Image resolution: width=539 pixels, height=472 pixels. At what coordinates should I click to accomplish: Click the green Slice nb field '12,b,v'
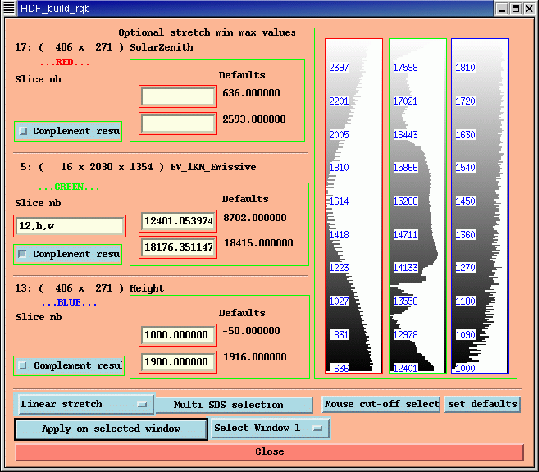[69, 226]
